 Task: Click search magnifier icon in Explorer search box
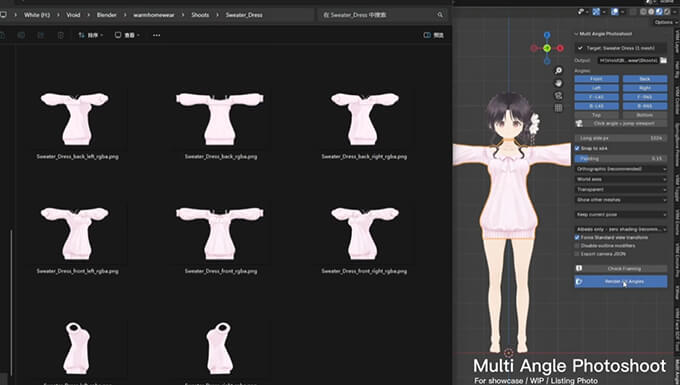click(440, 15)
